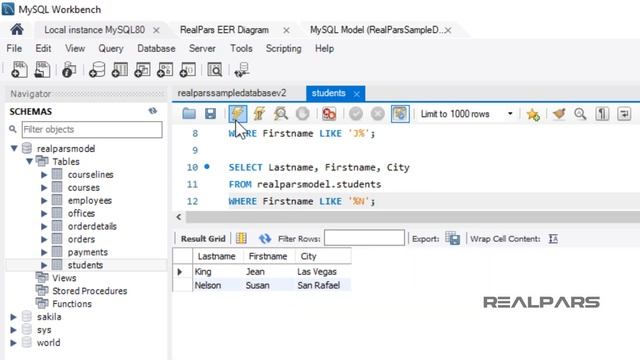Expand the world schema
Viewport: 640px width, 360px height.
[x=13, y=342]
